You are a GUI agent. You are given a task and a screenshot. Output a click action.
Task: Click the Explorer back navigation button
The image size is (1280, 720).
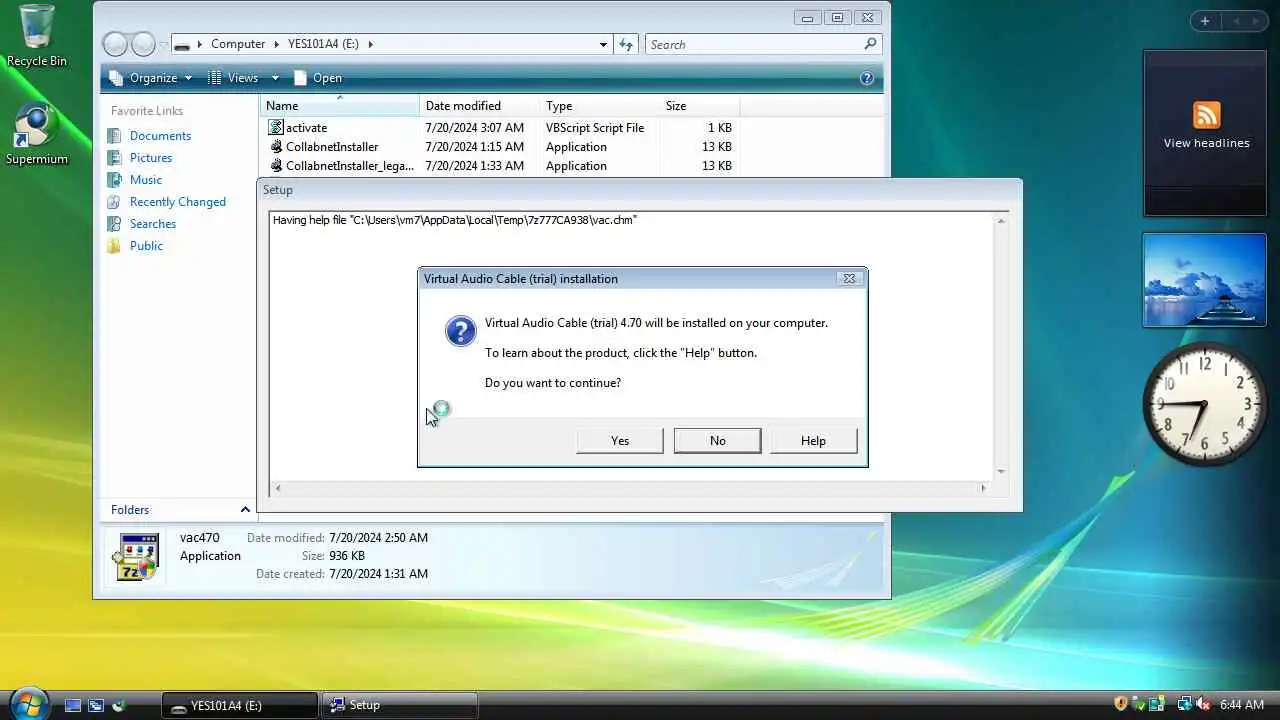tap(116, 44)
